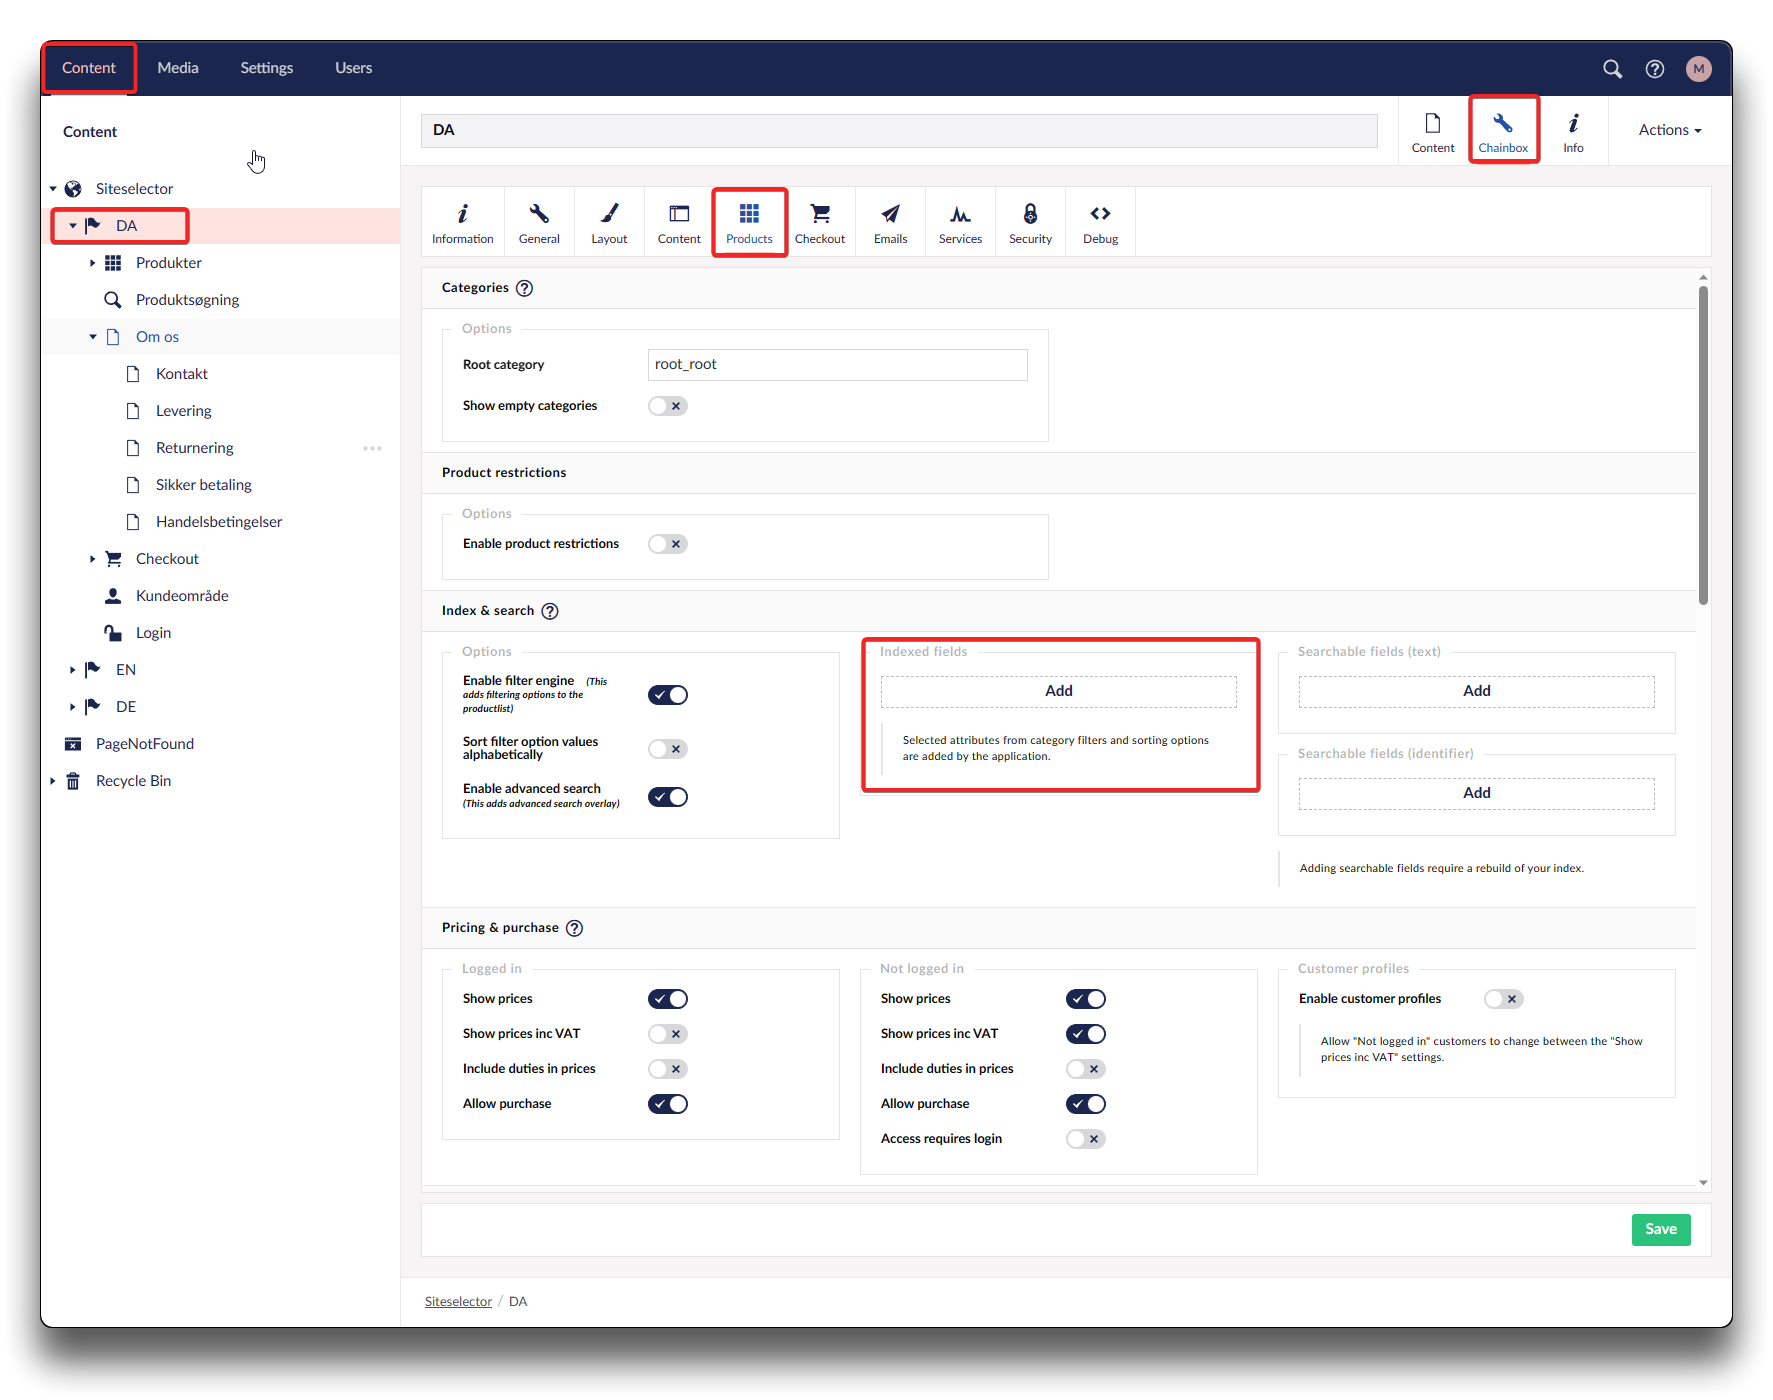This screenshot has height=1400, width=1773.
Task: Expand the Produkter tree node
Action: [92, 263]
